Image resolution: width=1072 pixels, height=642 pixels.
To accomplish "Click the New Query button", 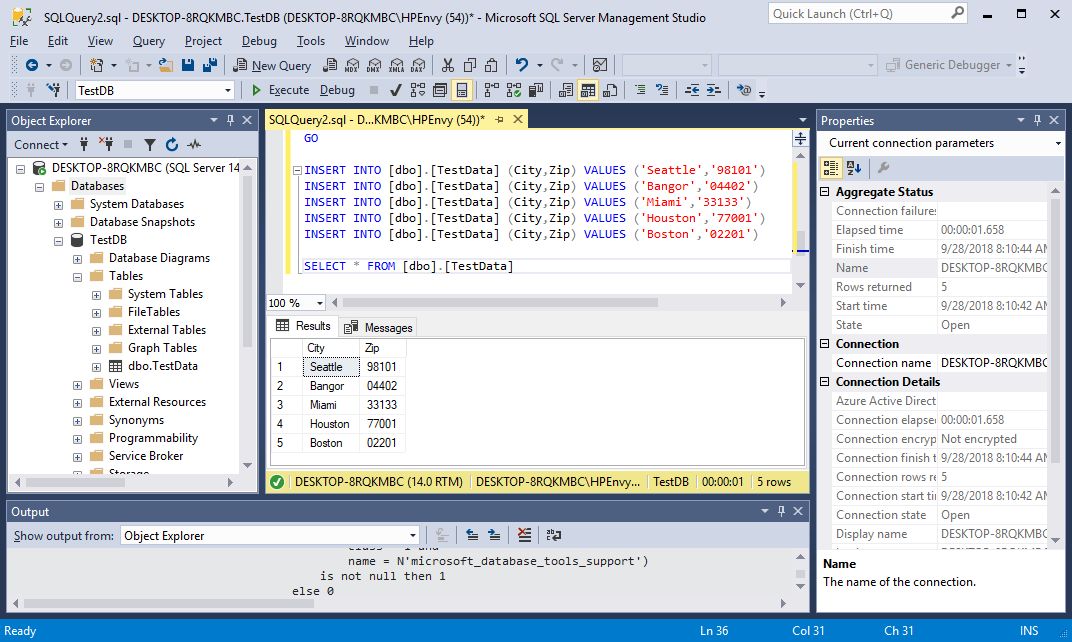I will tap(273, 65).
